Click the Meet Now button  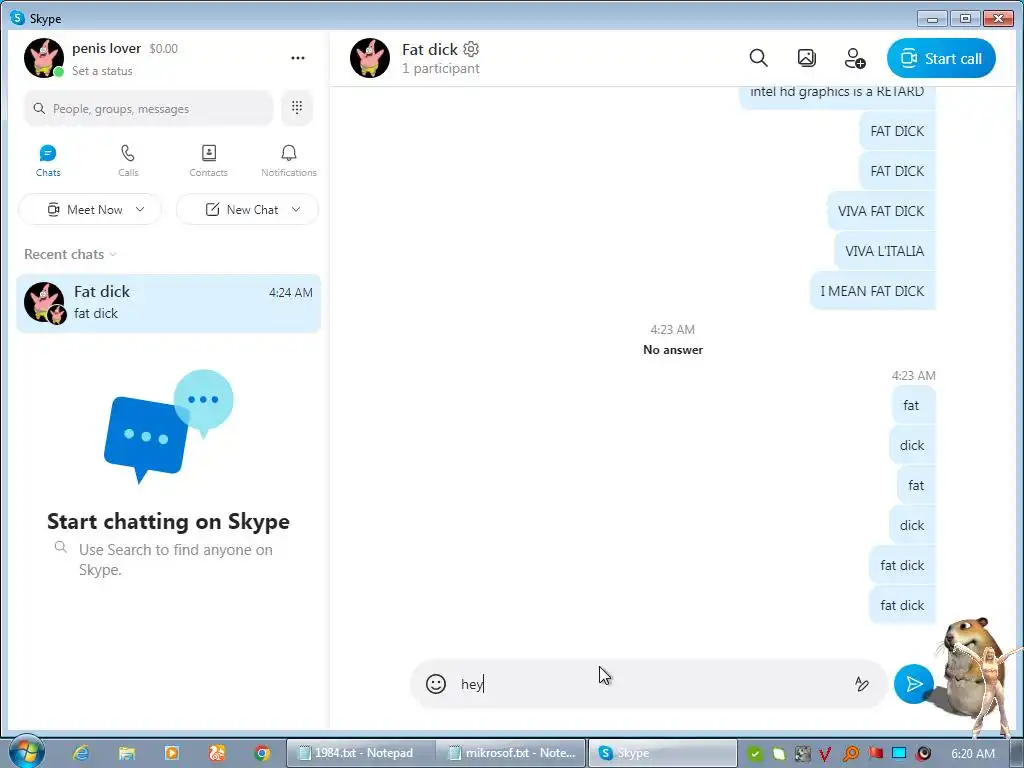[89, 210]
